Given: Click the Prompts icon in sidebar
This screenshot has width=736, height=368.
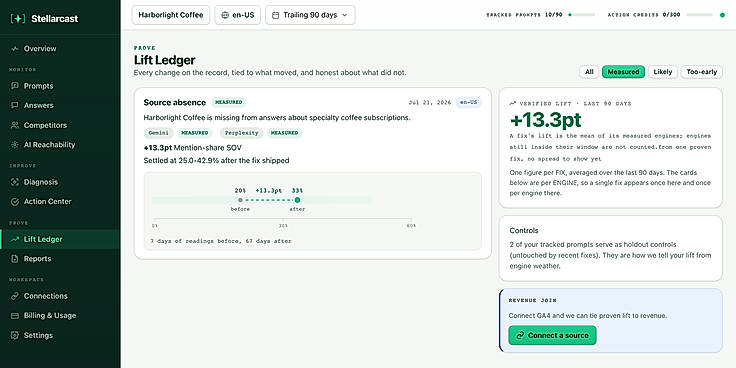Looking at the screenshot, I should (x=15, y=86).
